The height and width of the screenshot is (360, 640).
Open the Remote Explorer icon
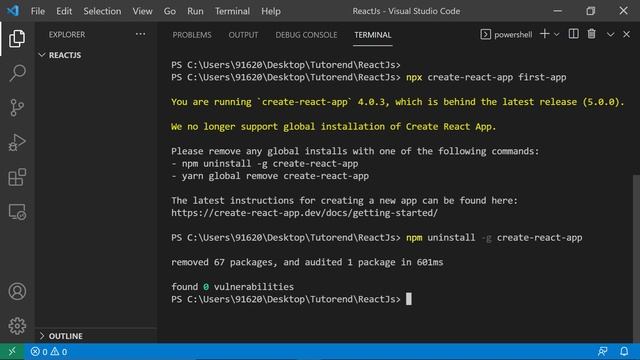(17, 212)
